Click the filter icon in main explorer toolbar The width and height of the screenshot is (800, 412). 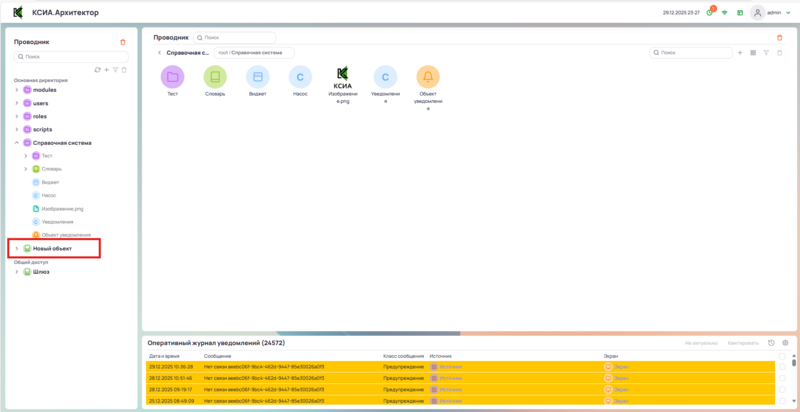tap(765, 52)
